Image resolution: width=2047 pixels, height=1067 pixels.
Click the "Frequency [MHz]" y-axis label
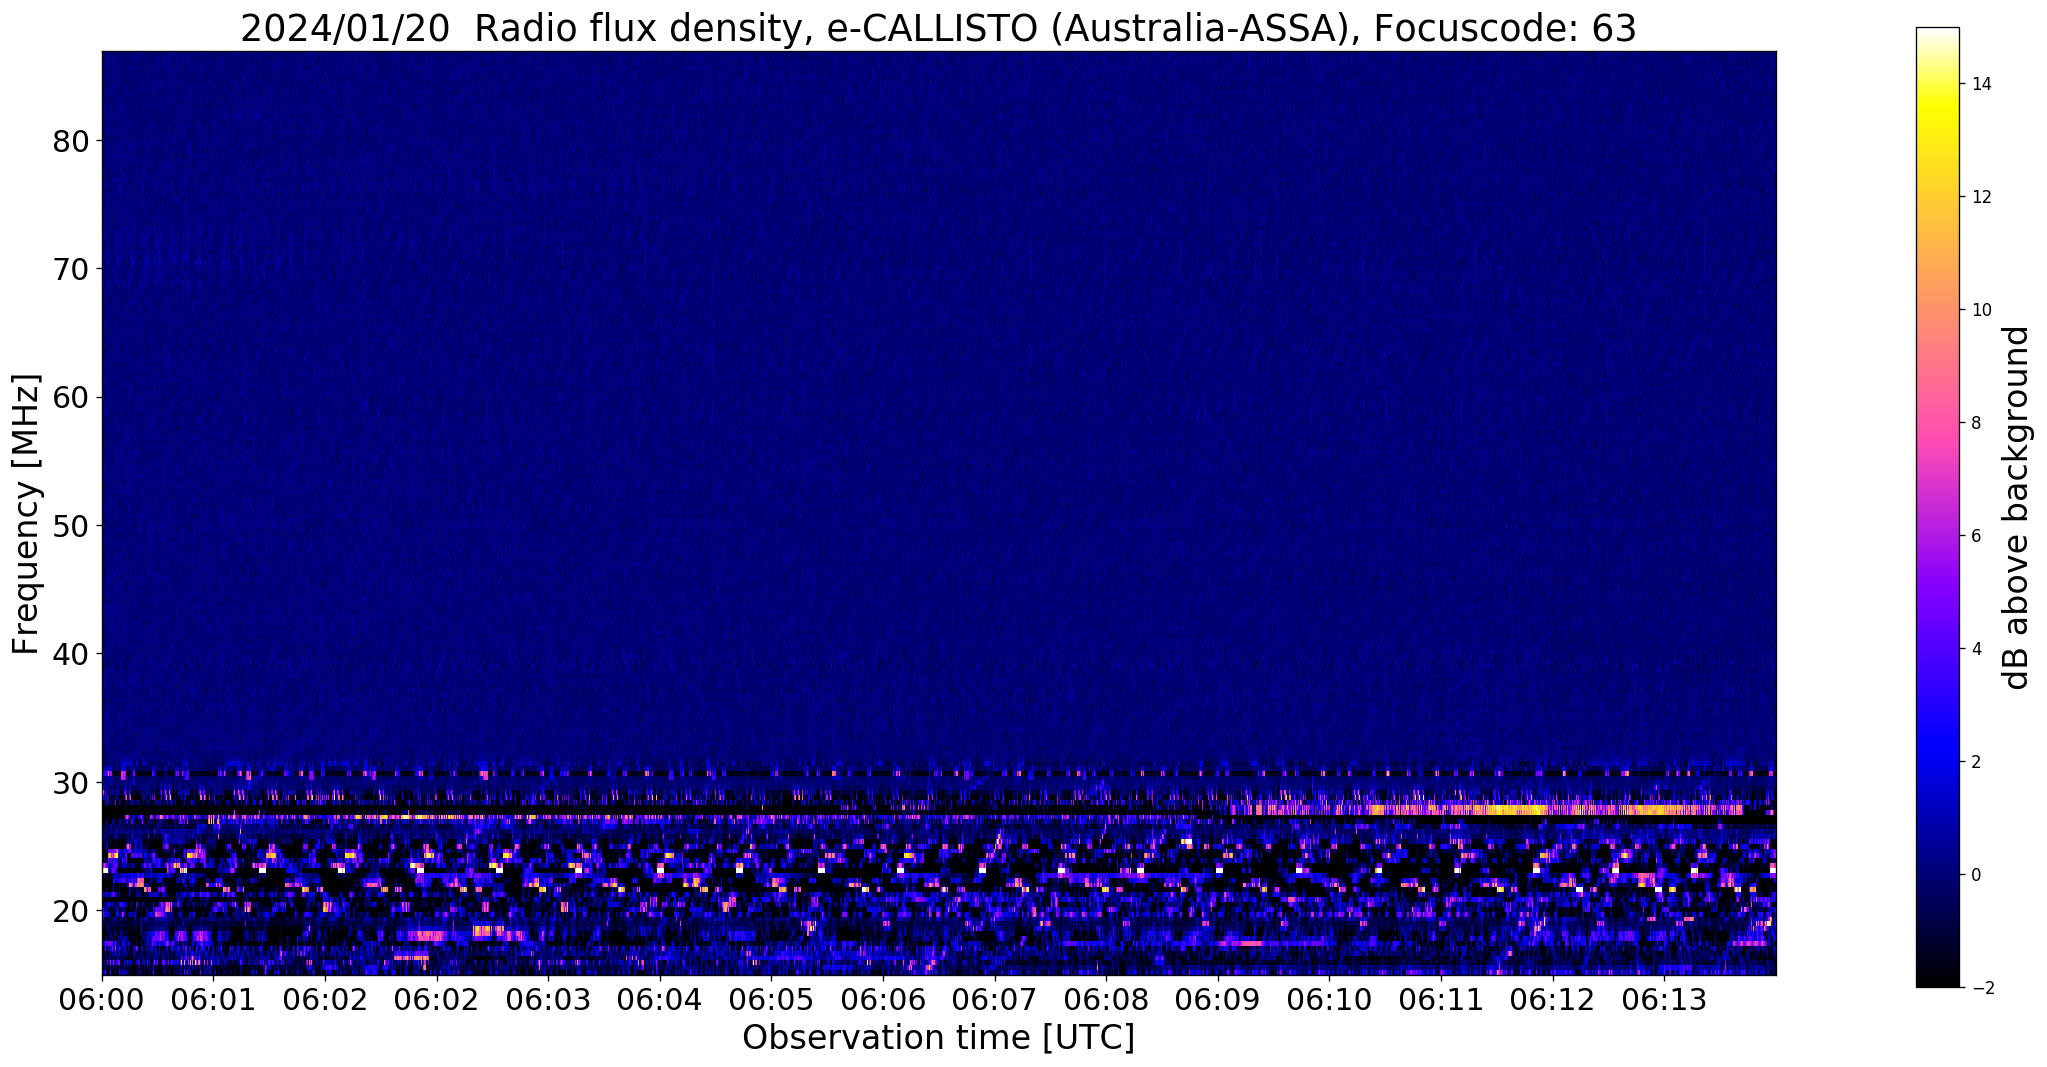[27, 514]
